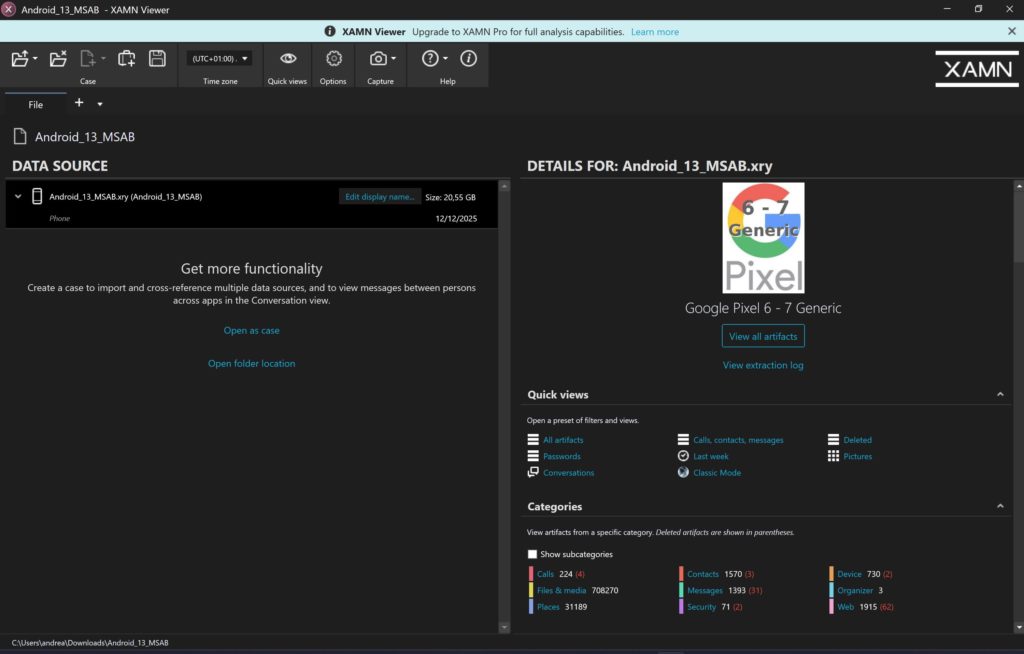Collapse the Quick views section
Viewport: 1024px width, 654px height.
1000,395
